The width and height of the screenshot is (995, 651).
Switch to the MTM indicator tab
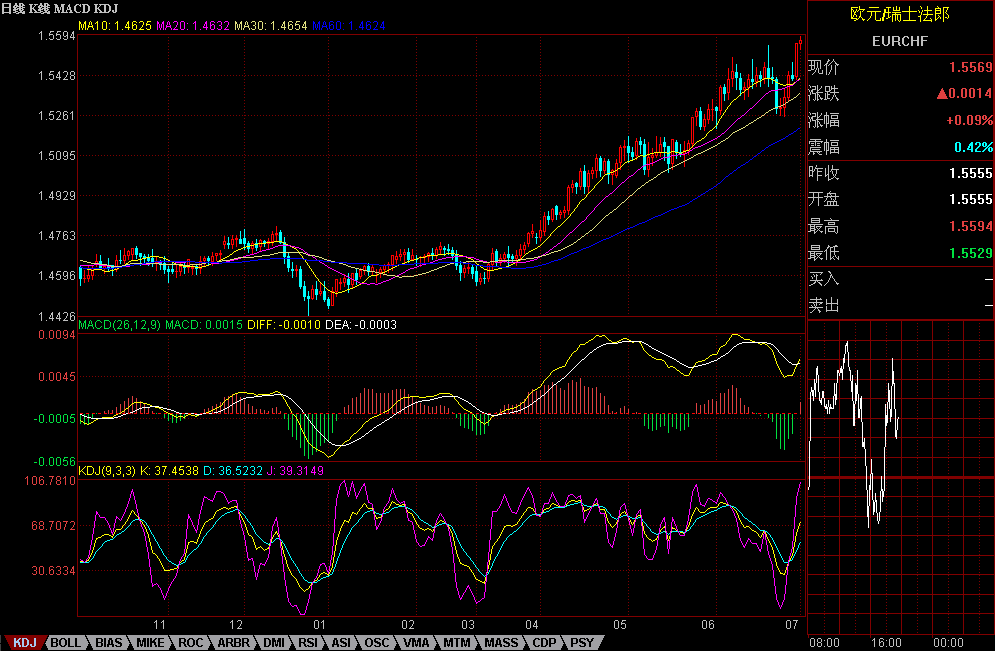[x=457, y=643]
